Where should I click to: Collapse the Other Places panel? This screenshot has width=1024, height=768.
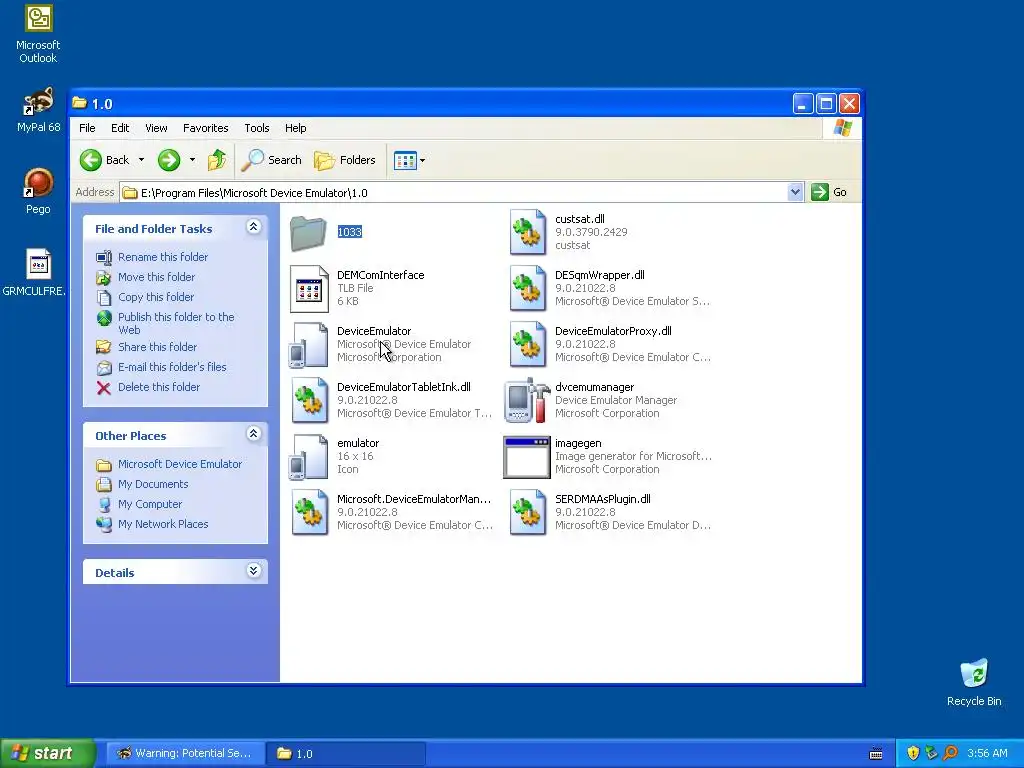coord(253,434)
